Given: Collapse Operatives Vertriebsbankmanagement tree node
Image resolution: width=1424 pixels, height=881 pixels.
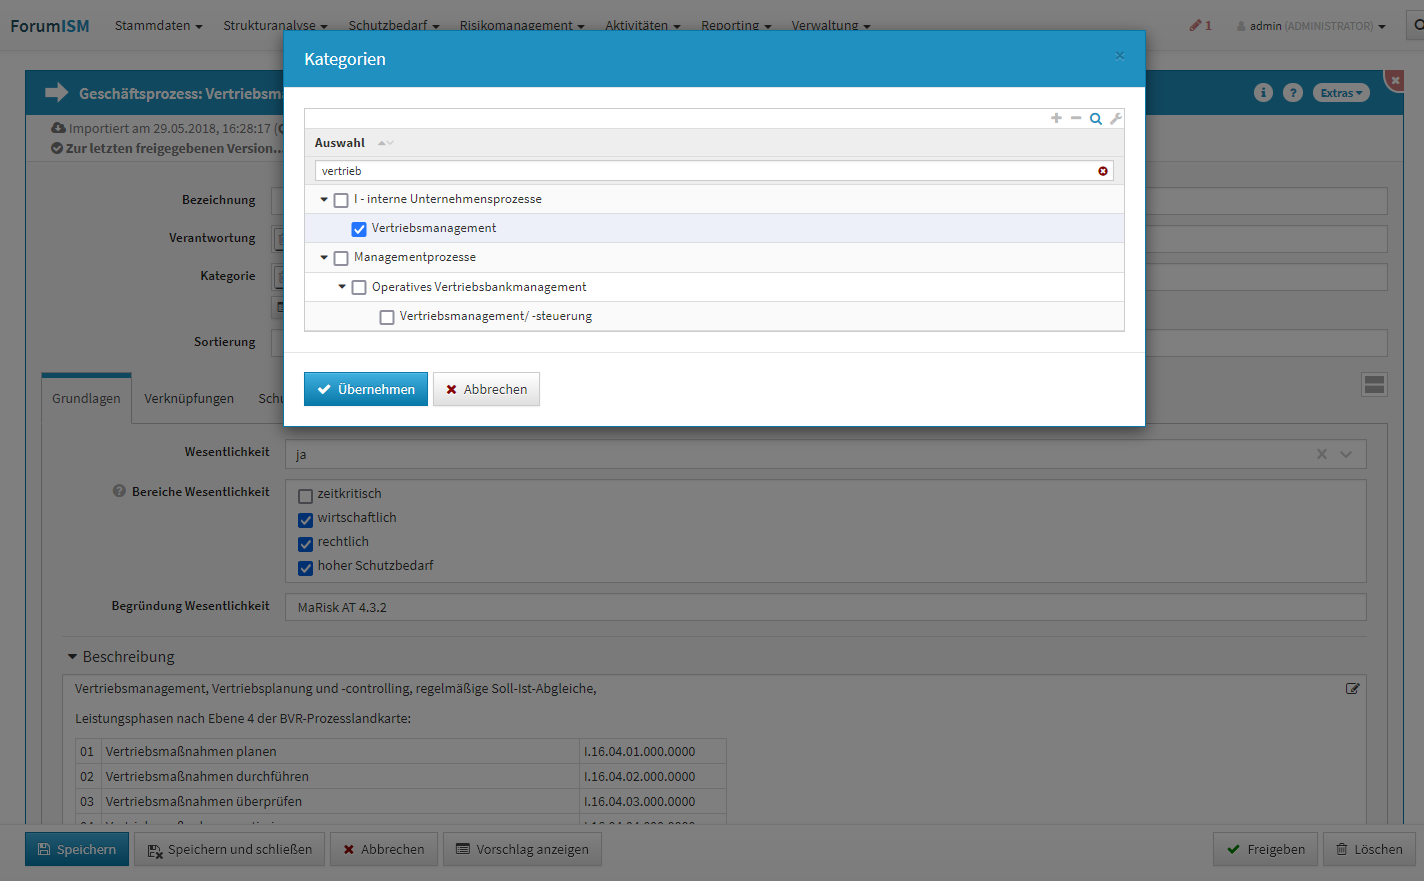Looking at the screenshot, I should [x=342, y=287].
